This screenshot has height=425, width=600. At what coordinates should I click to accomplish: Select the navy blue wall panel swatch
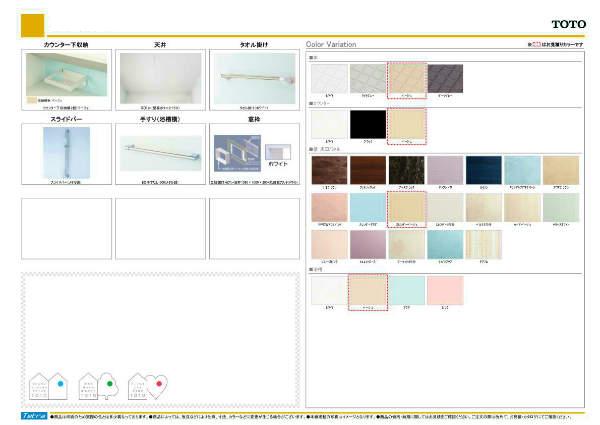pos(485,171)
